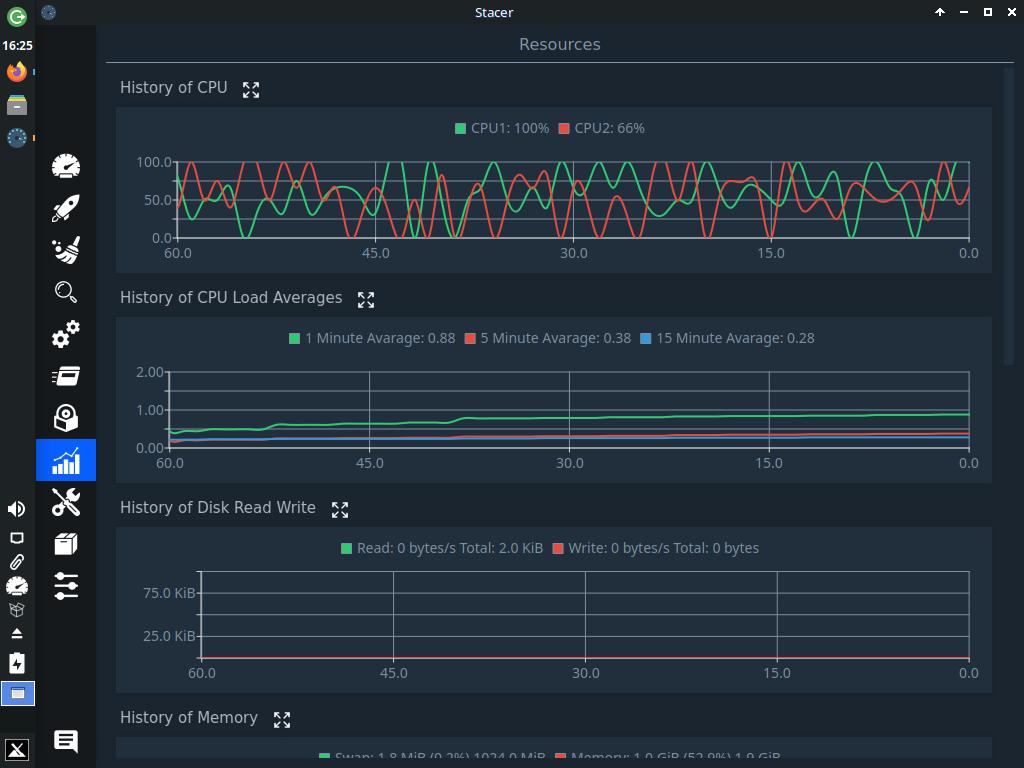
Task: Click the '2.00' load average axis label
Action: 150,372
